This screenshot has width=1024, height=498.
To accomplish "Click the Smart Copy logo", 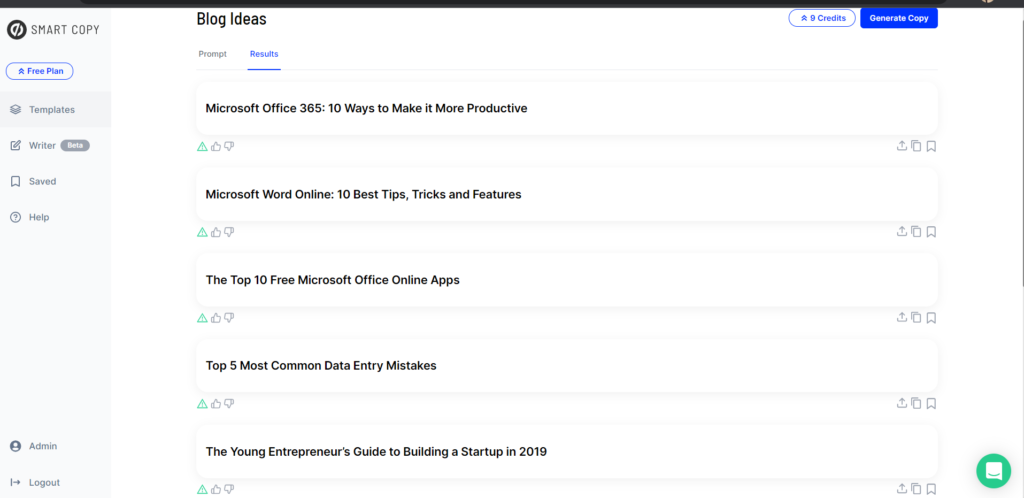I will (53, 30).
